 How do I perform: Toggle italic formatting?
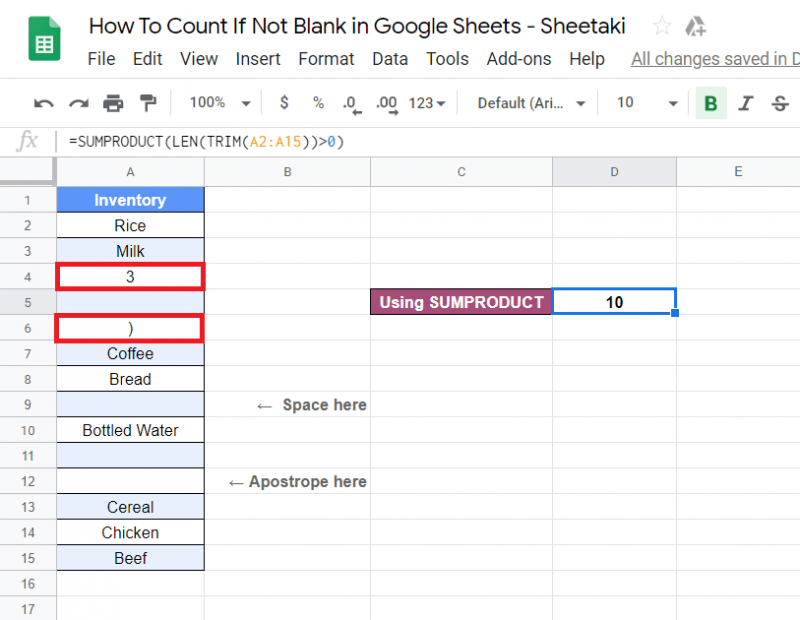744,103
